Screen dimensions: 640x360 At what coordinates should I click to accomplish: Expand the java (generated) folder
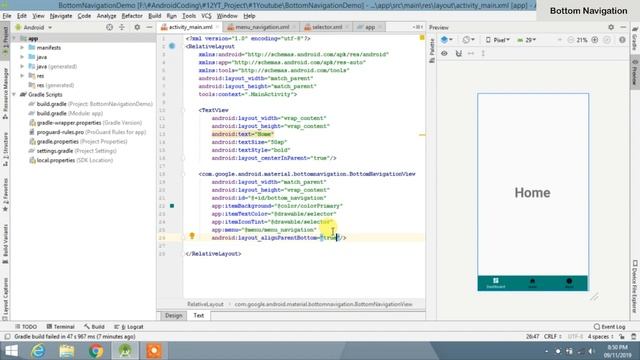click(x=22, y=67)
